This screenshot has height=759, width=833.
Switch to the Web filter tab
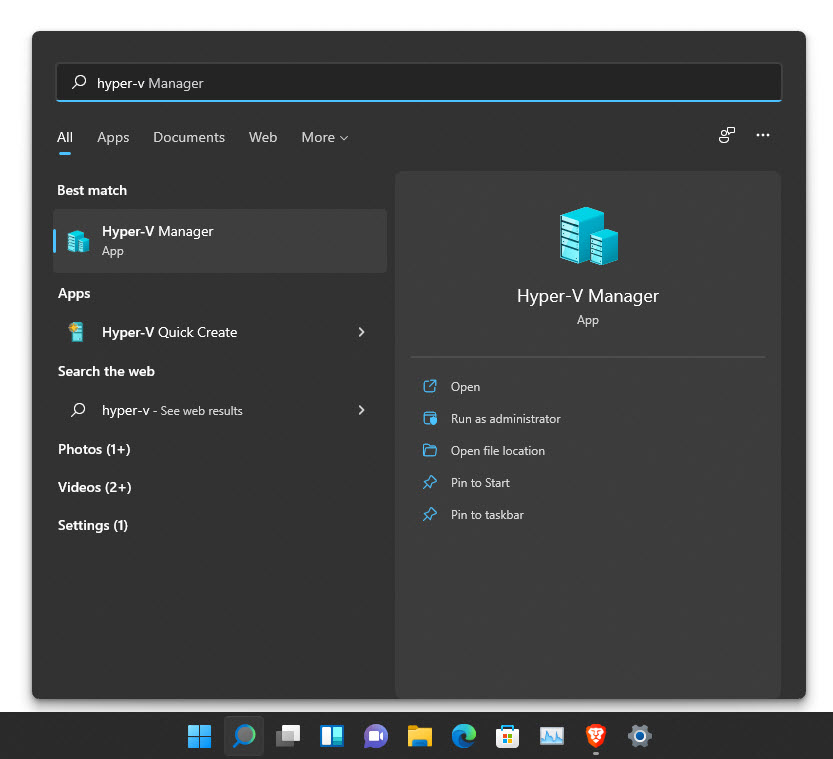point(263,137)
